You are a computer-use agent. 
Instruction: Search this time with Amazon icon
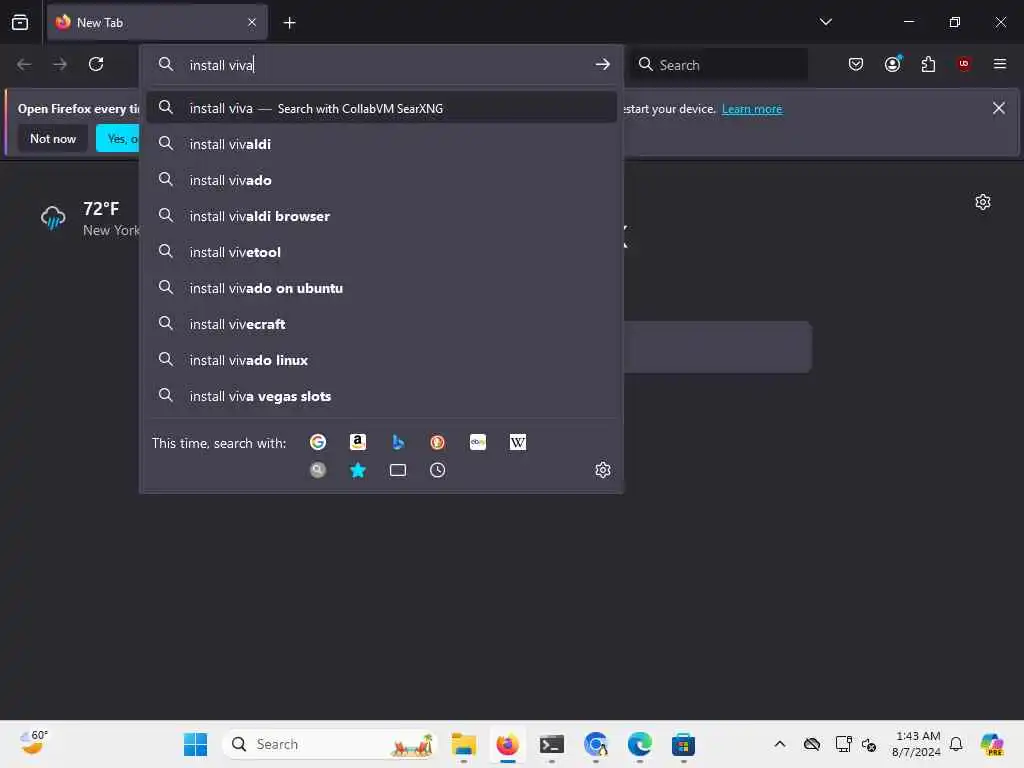click(358, 442)
